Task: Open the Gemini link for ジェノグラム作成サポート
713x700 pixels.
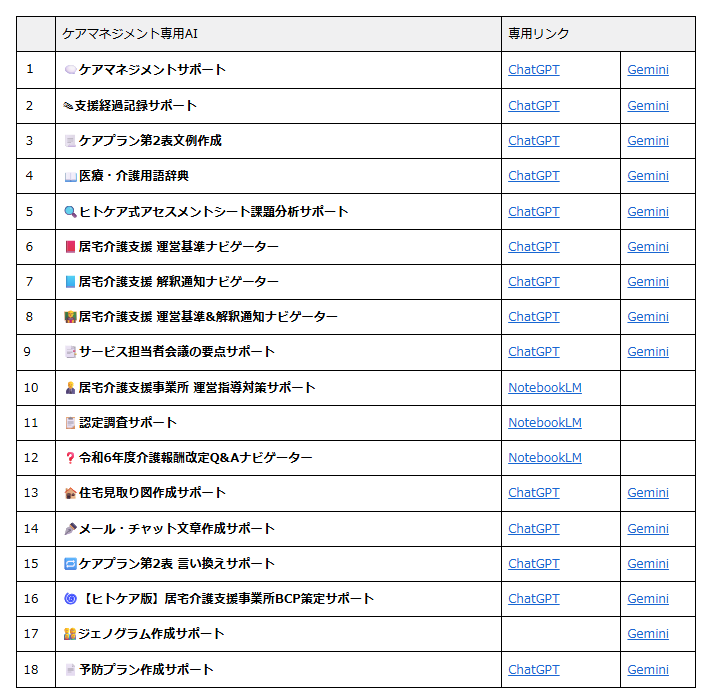Action: [x=648, y=633]
